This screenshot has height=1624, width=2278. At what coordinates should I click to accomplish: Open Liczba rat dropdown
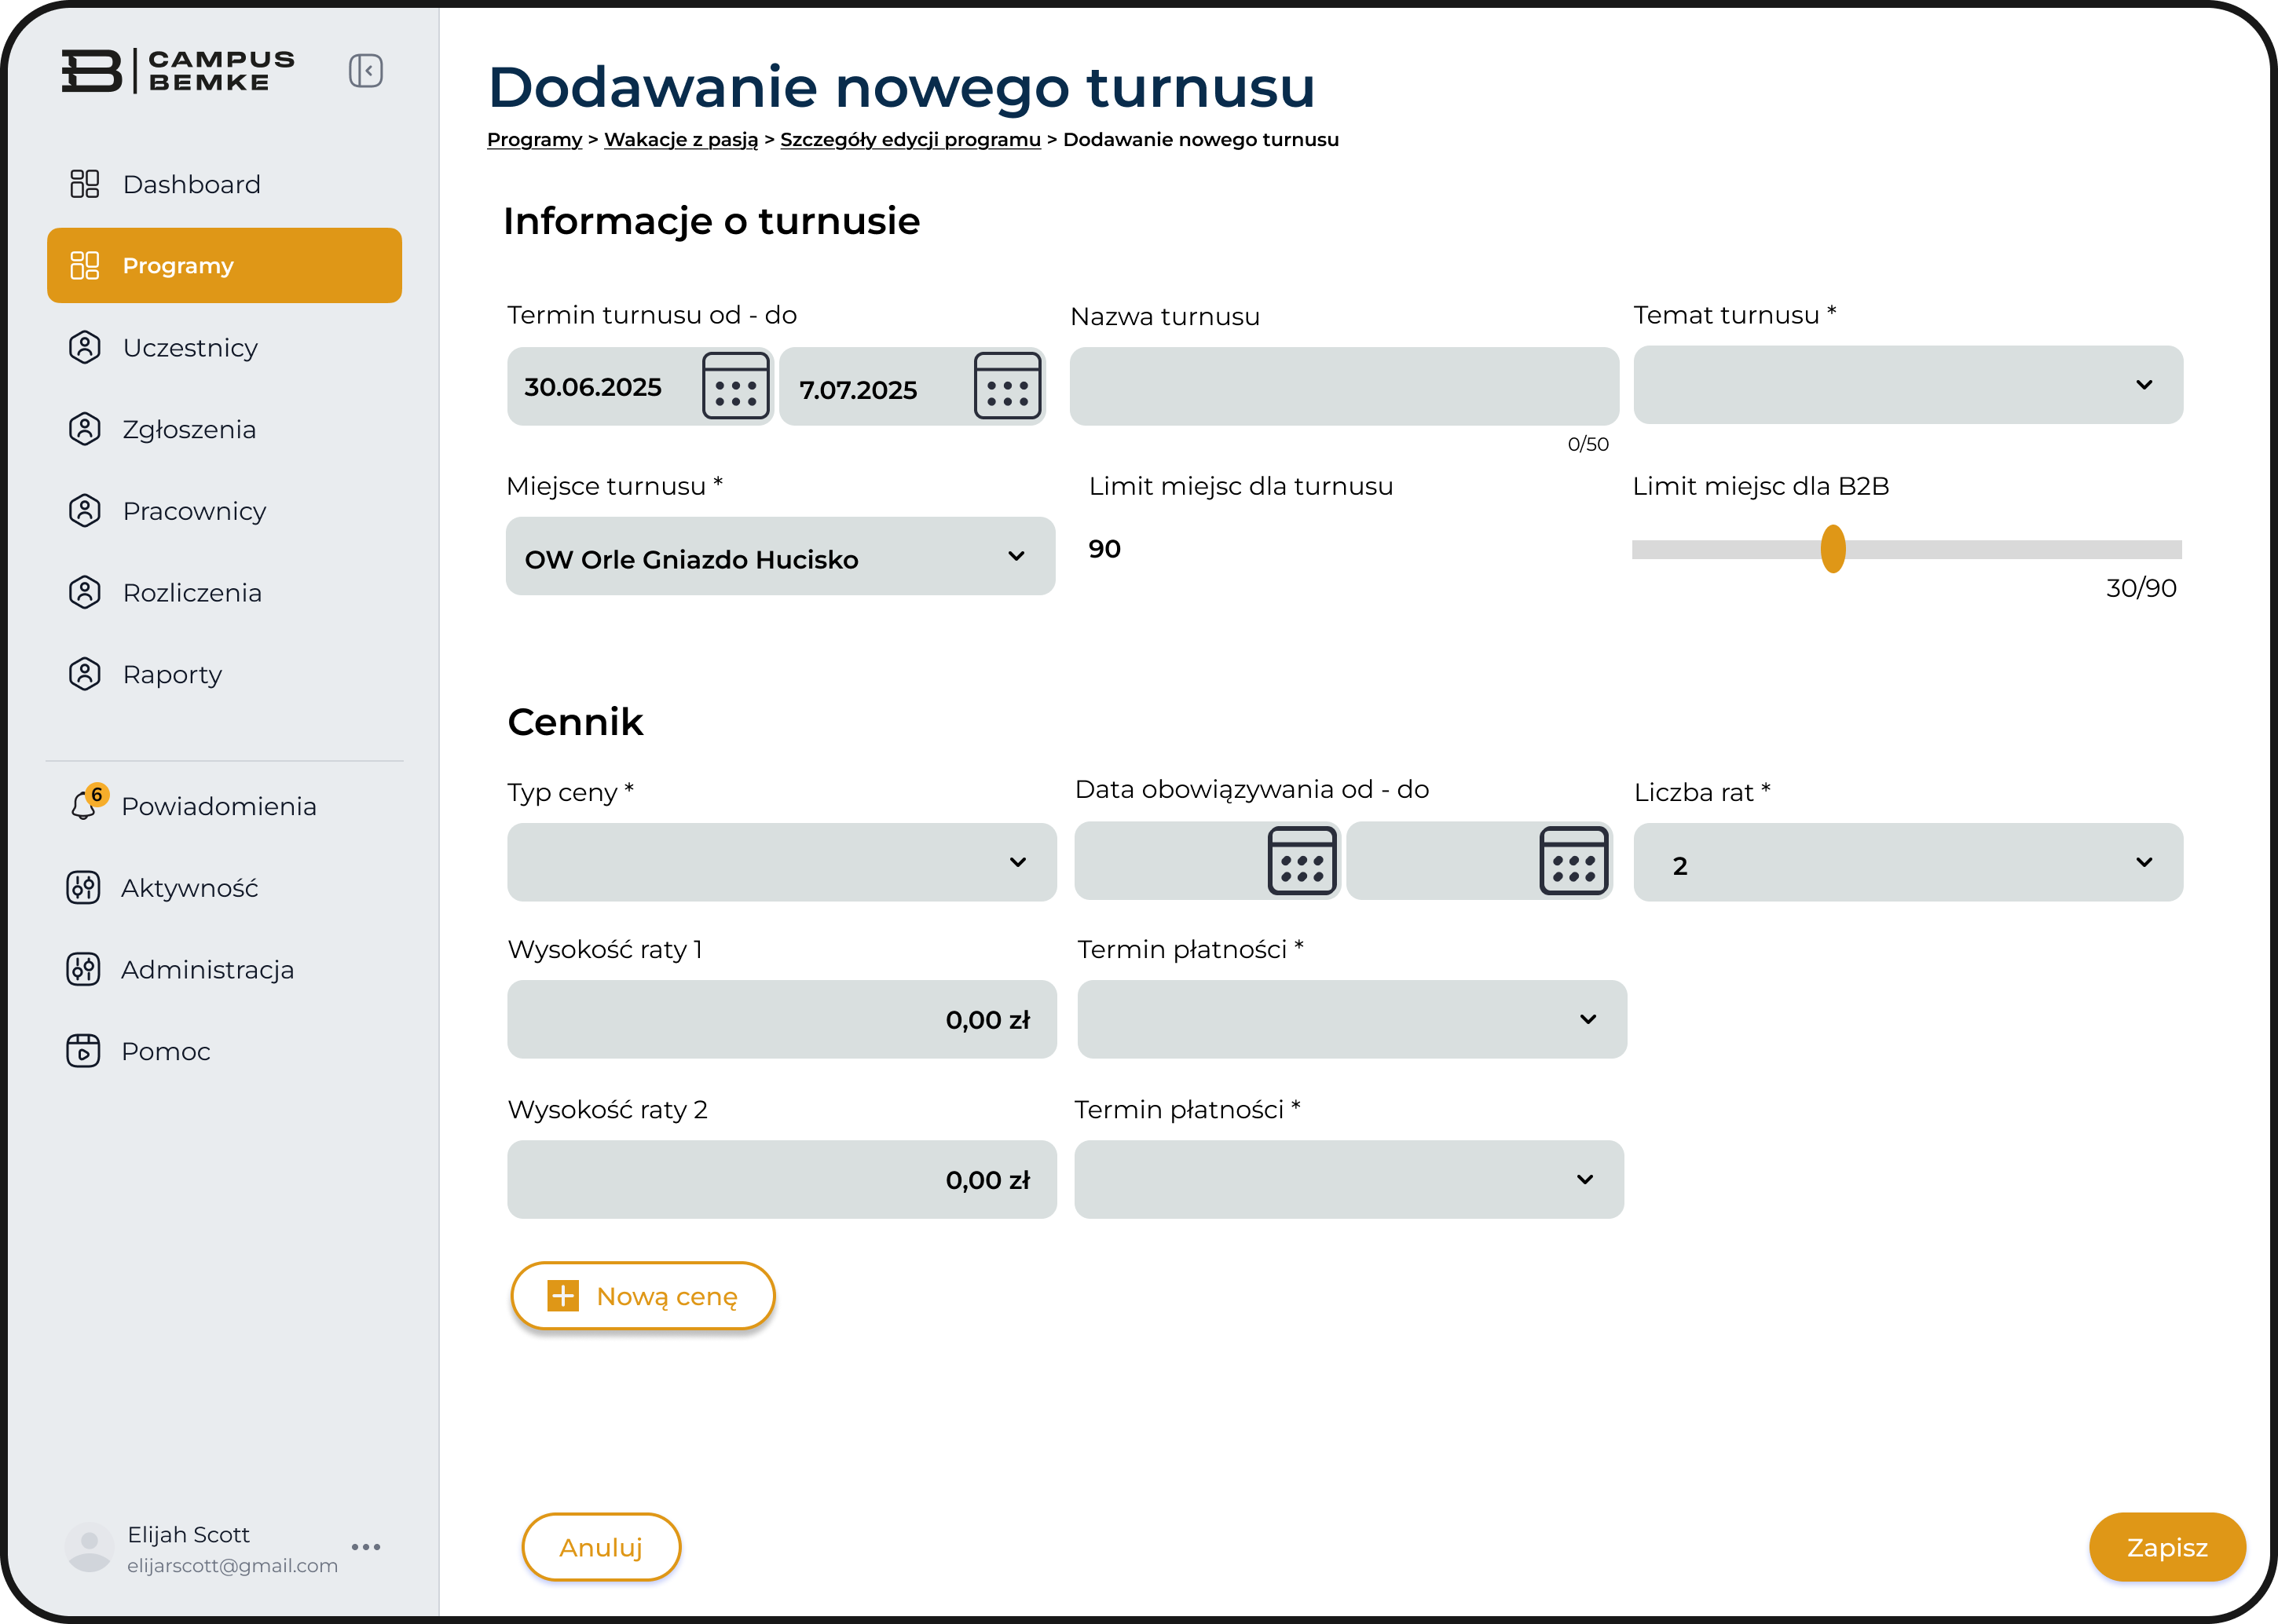tap(2143, 862)
